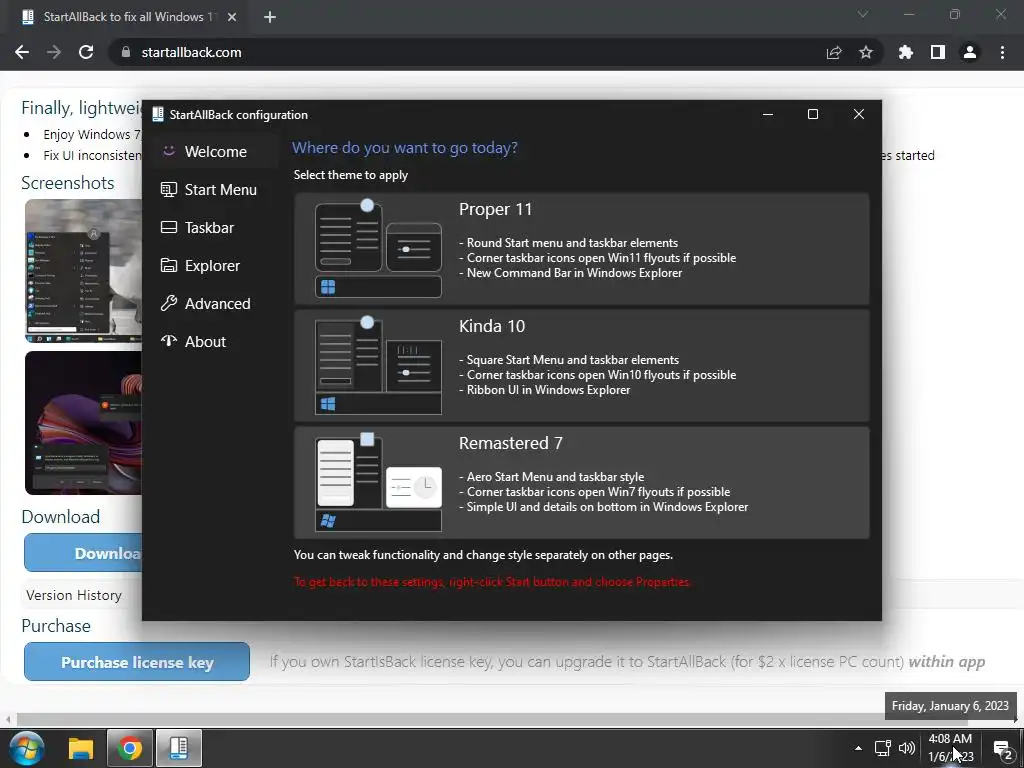1024x768 pixels.
Task: Open Chrome tab search chevron
Action: coord(863,14)
